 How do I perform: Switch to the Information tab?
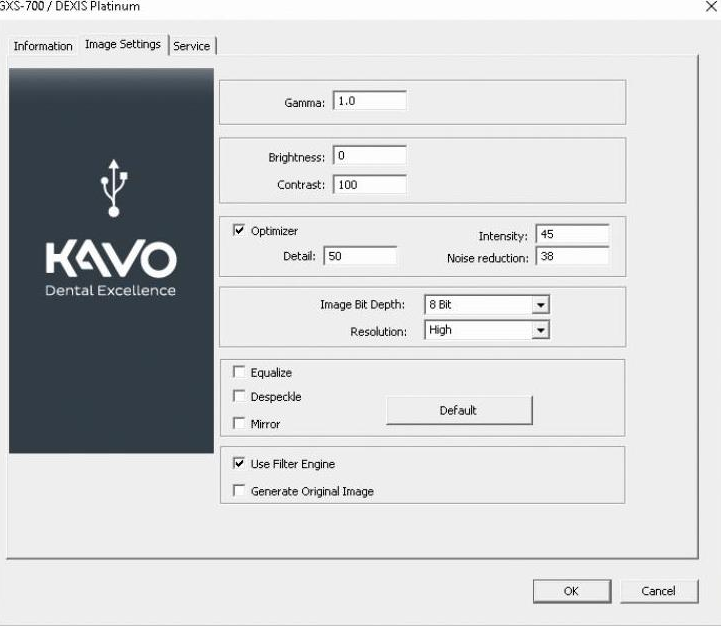[43, 46]
